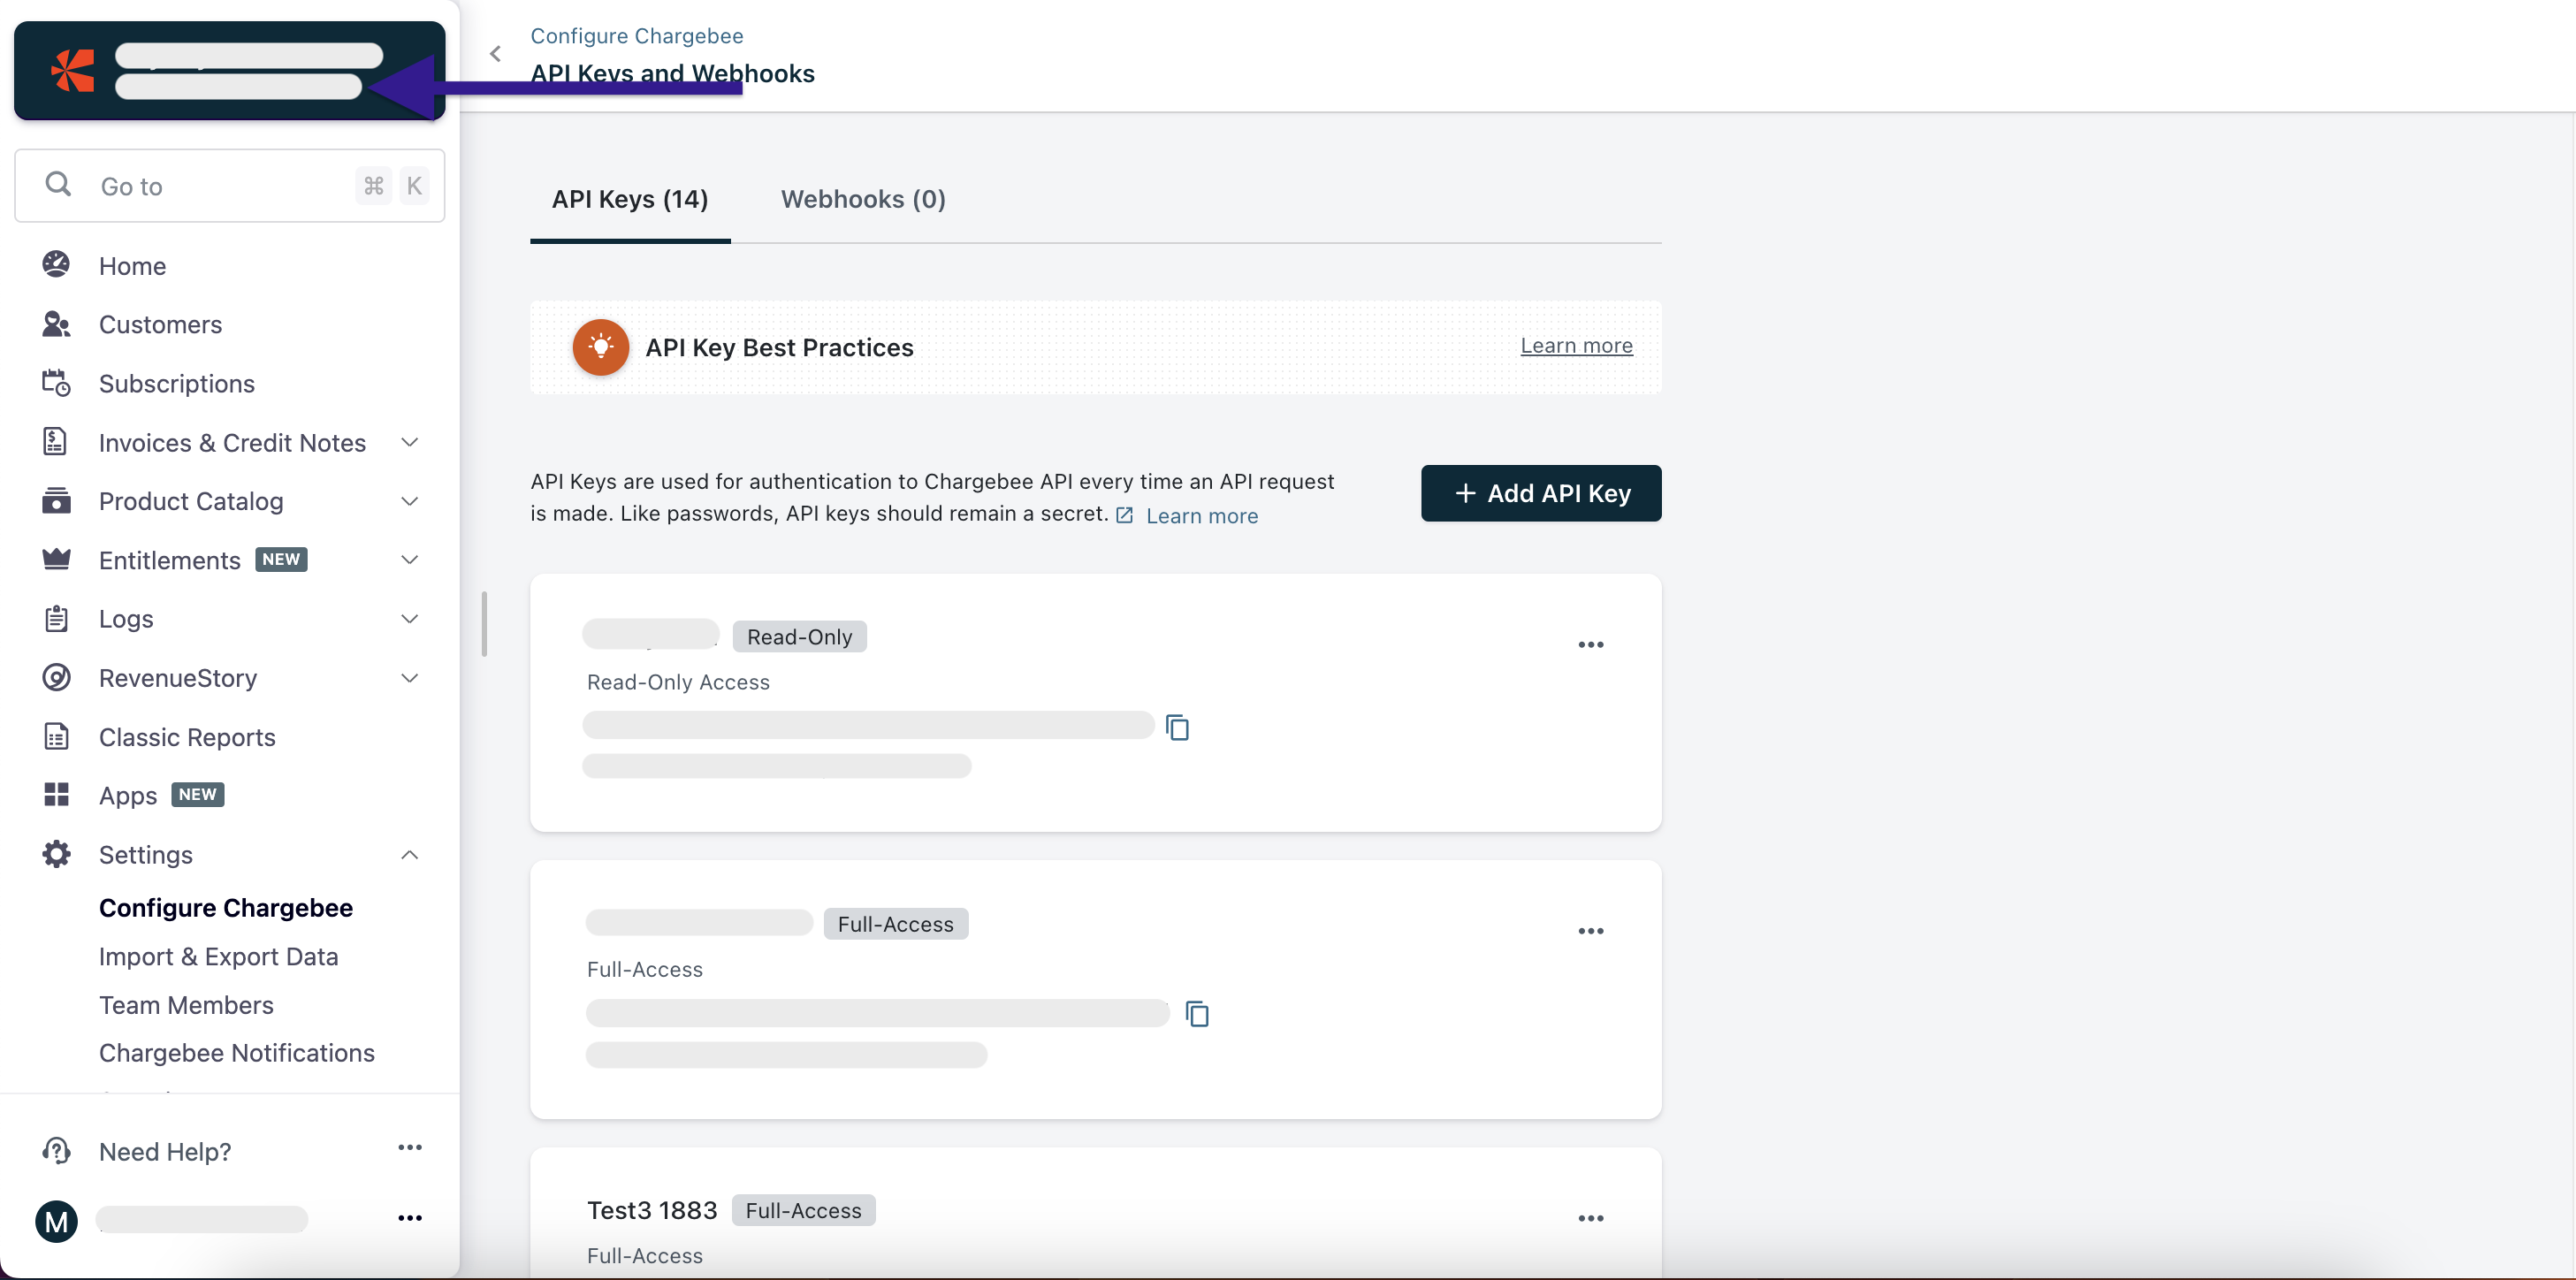This screenshot has height=1280, width=2576.
Task: Copy the Read-Only API key
Action: [1177, 727]
